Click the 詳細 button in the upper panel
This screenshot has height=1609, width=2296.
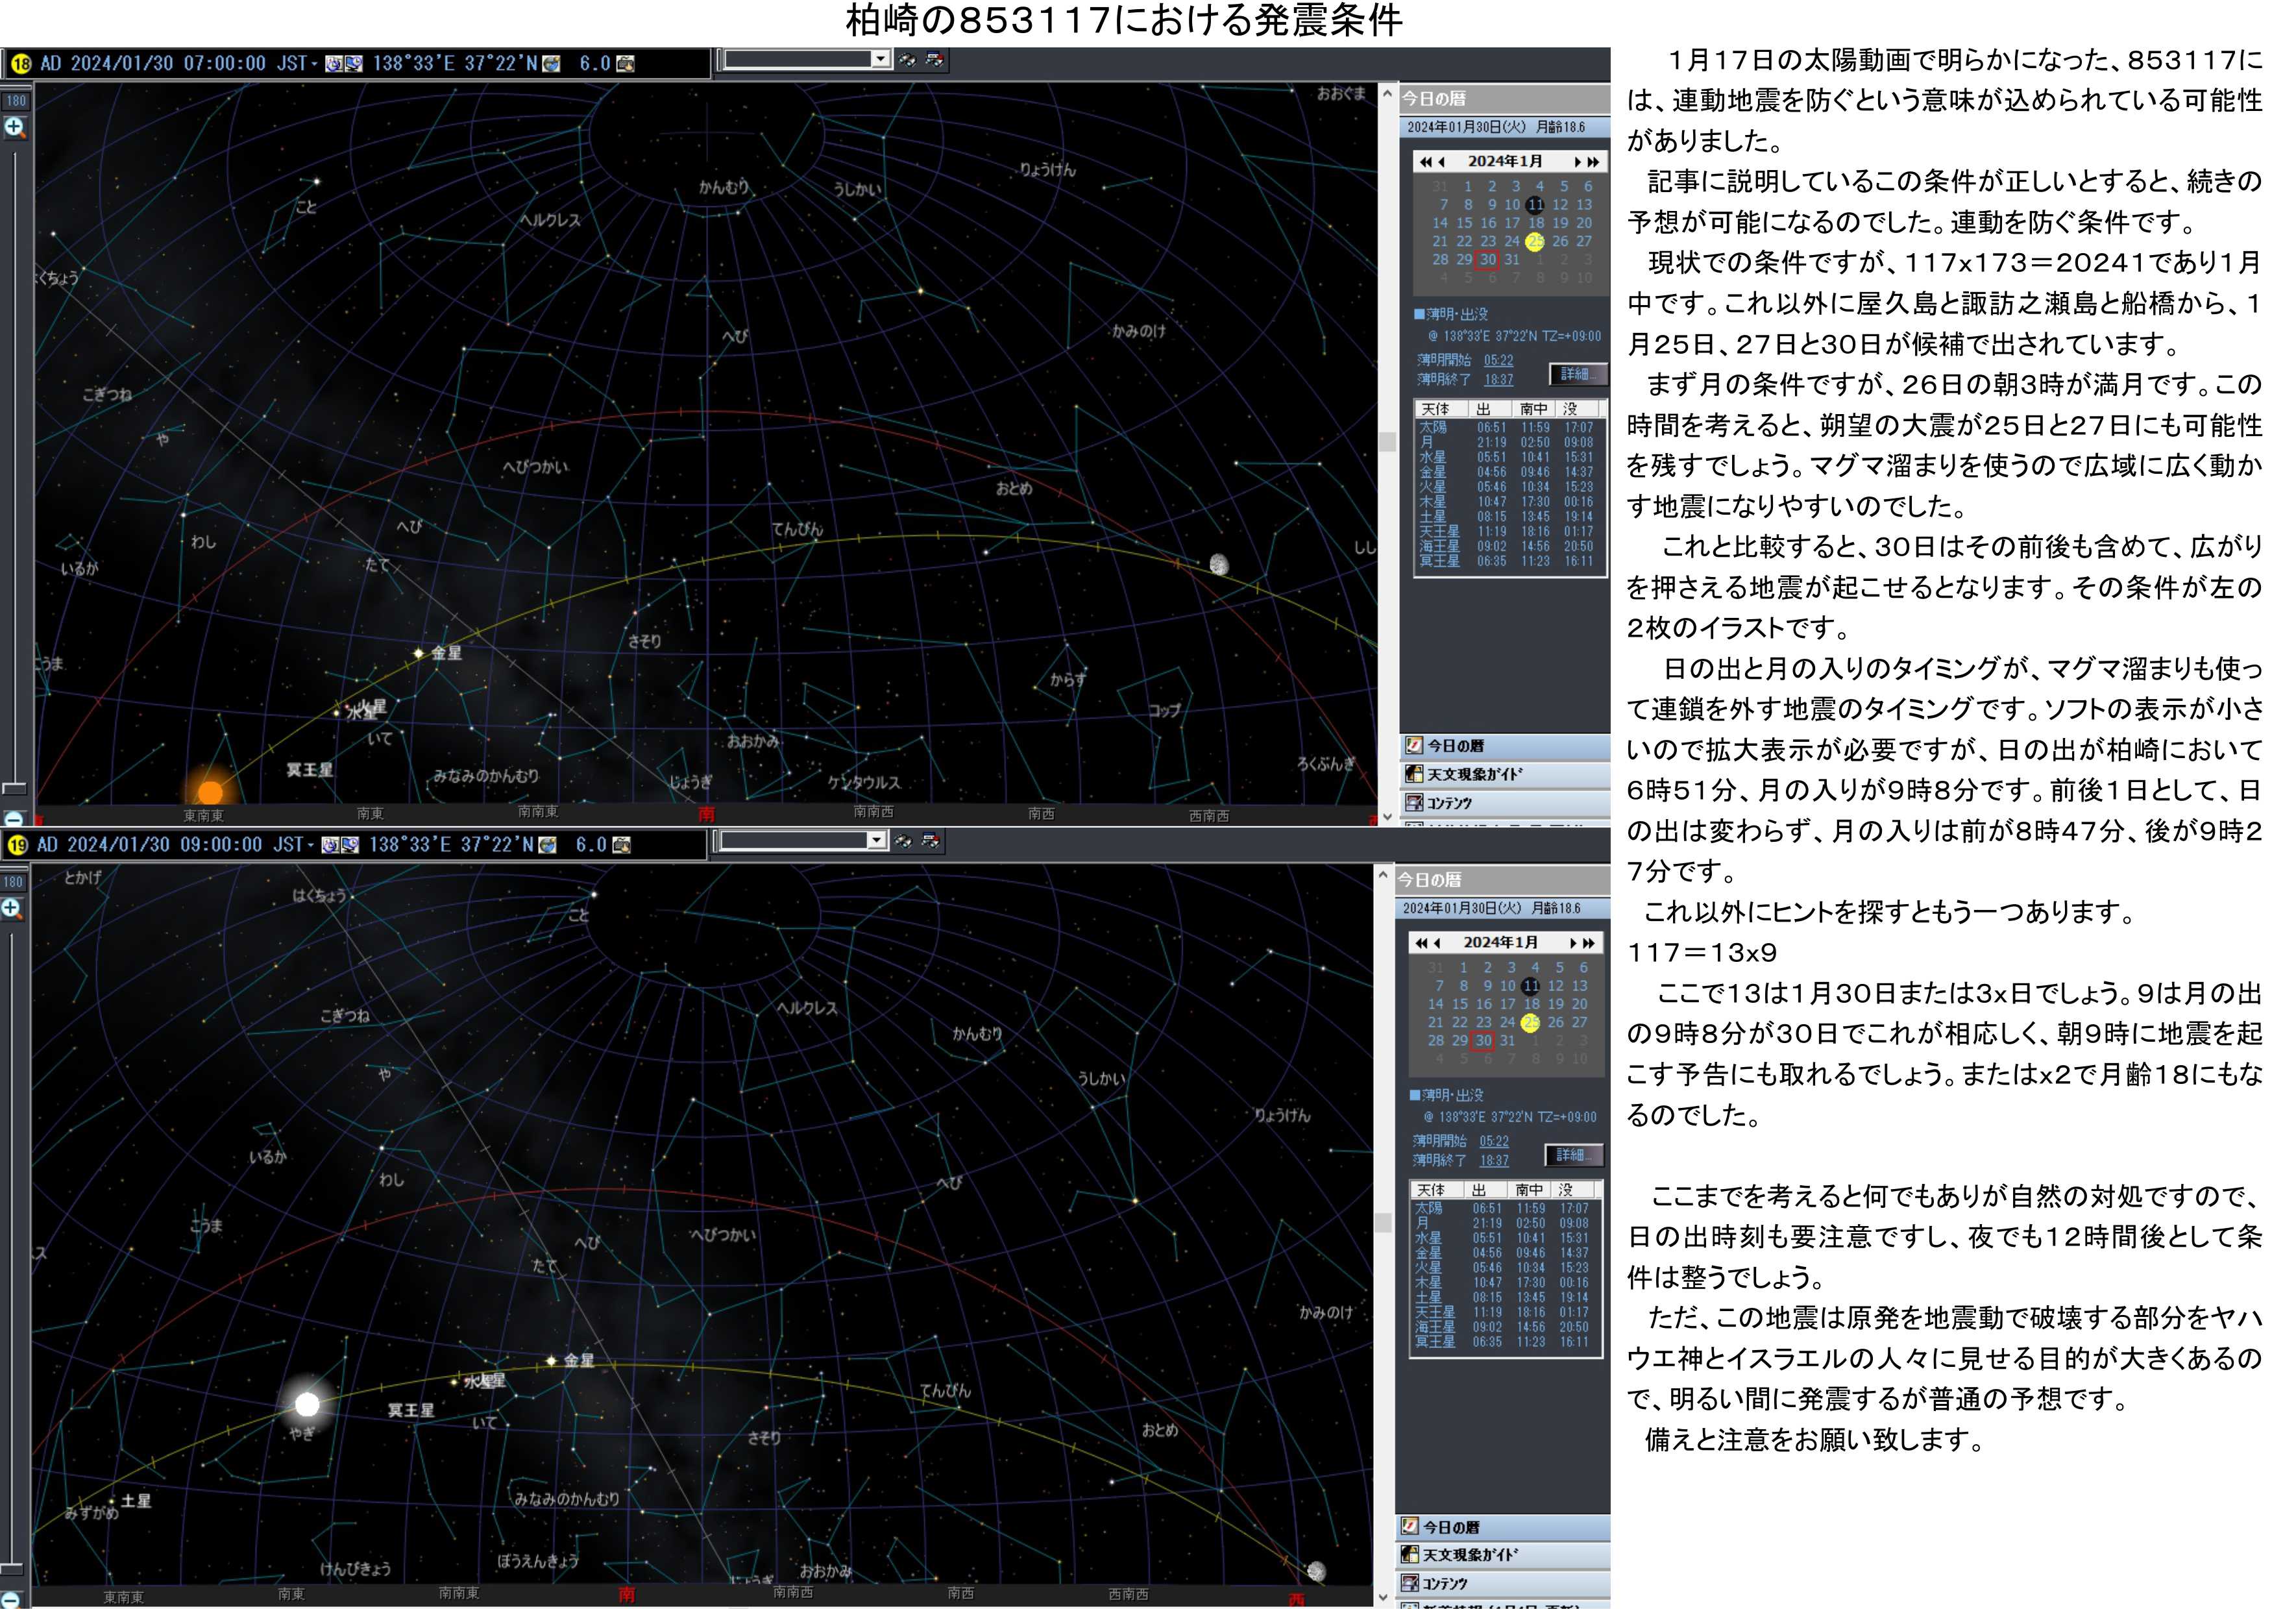tap(1579, 374)
